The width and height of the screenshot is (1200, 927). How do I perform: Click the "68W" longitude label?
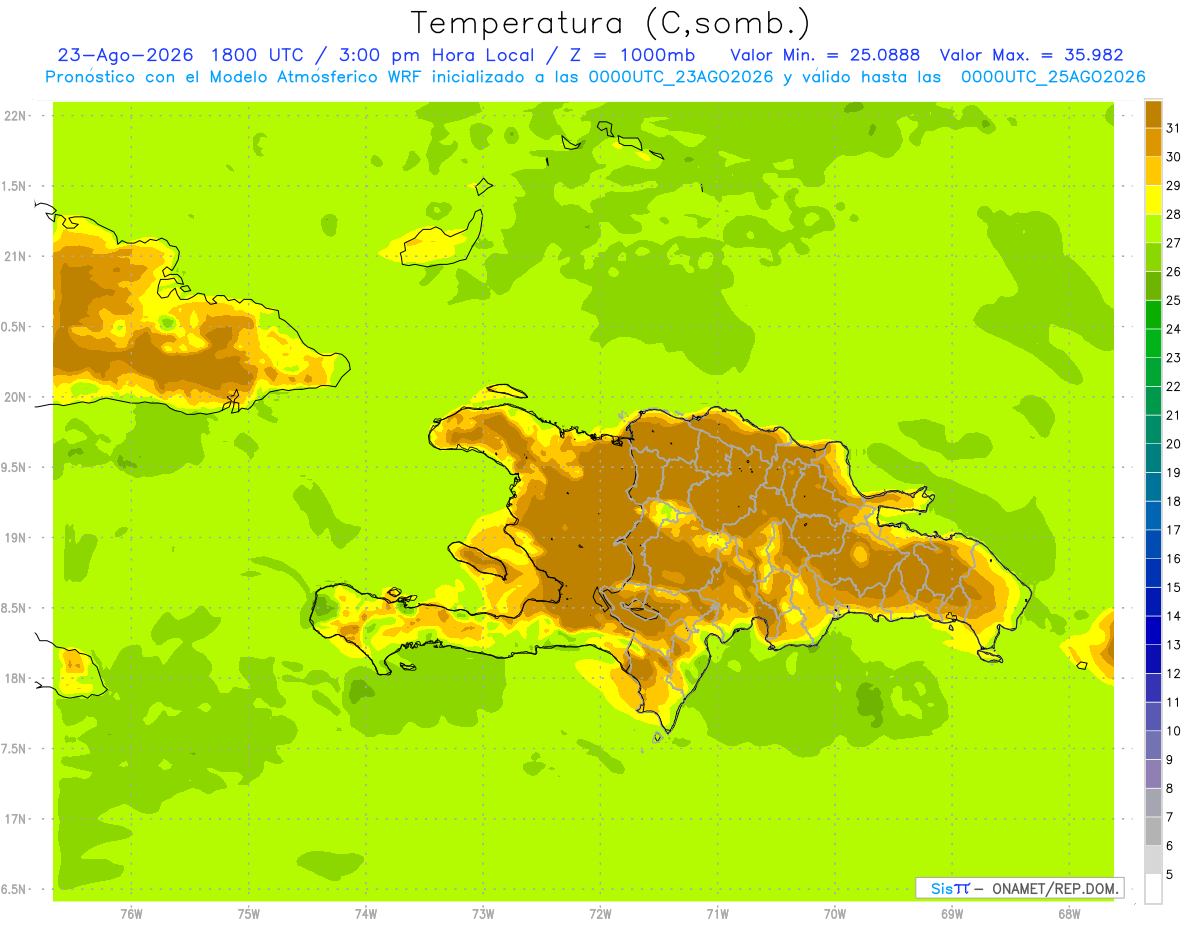[1069, 914]
